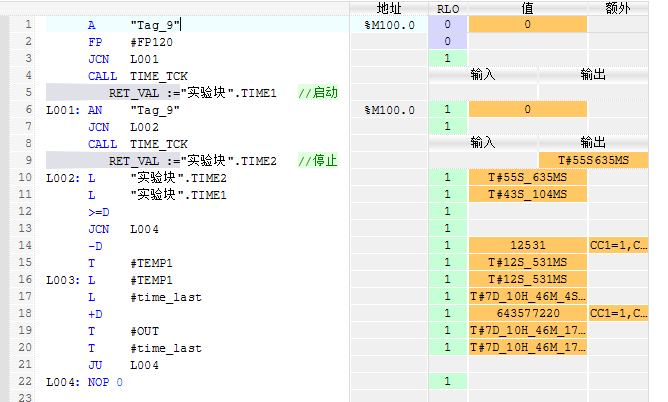Click the RLO column header
The height and width of the screenshot is (402, 668).
pyautogui.click(x=446, y=8)
